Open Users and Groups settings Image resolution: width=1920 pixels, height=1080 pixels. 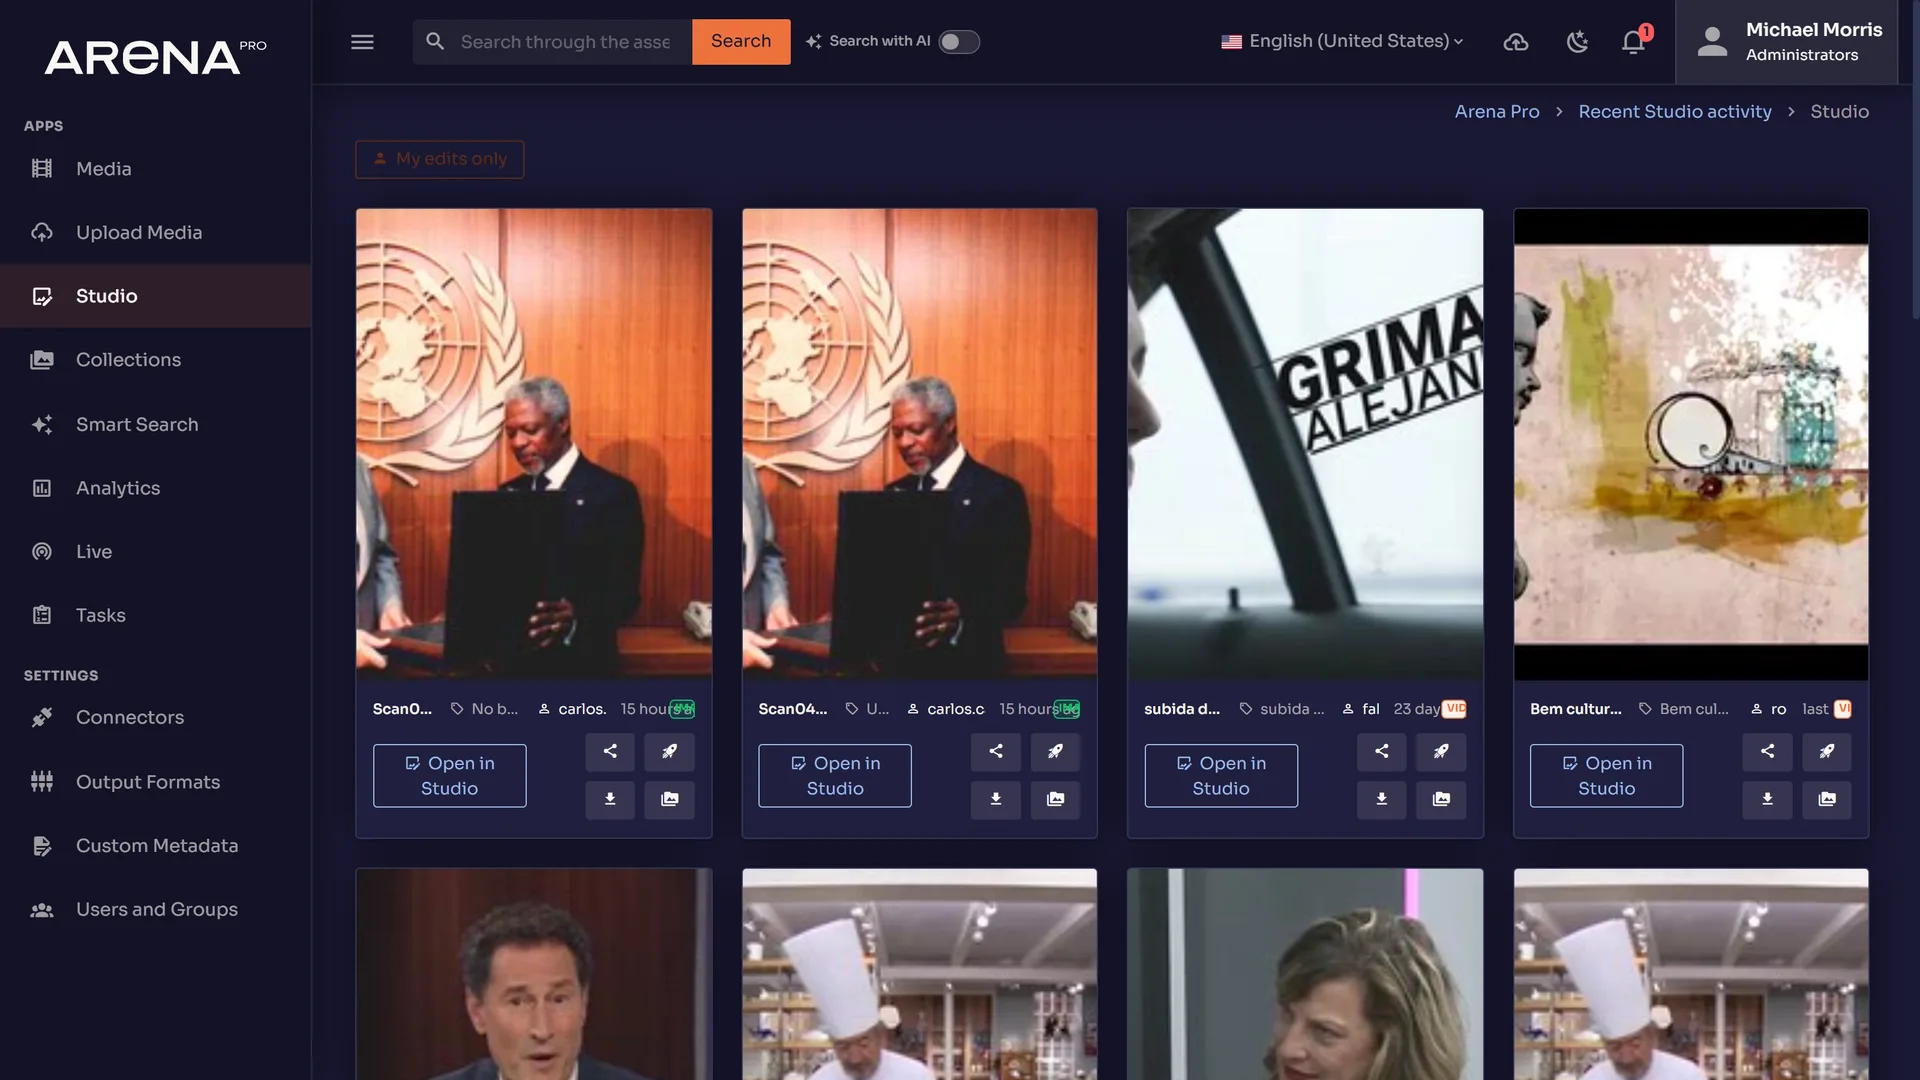tap(155, 910)
